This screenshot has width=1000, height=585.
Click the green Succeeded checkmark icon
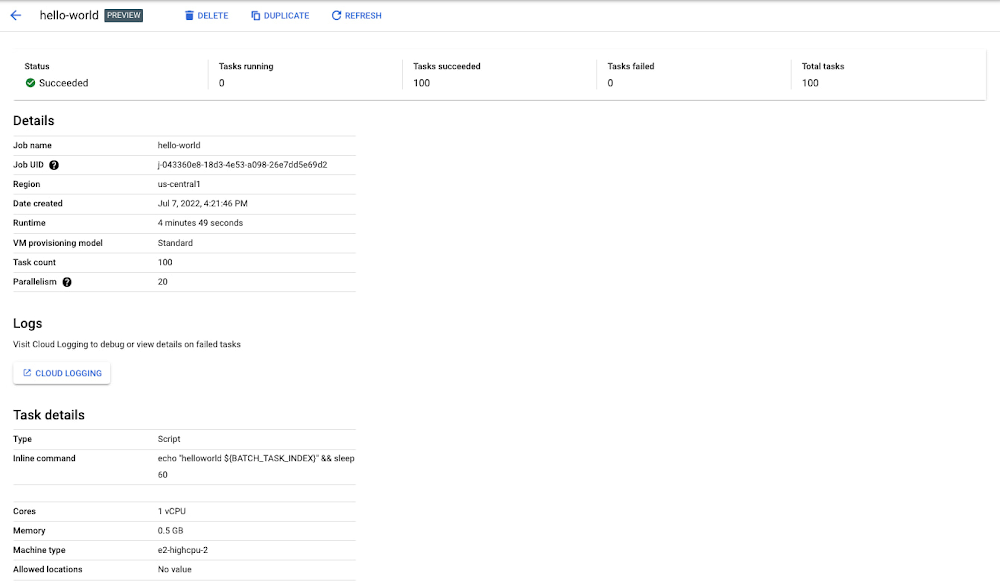coord(31,83)
